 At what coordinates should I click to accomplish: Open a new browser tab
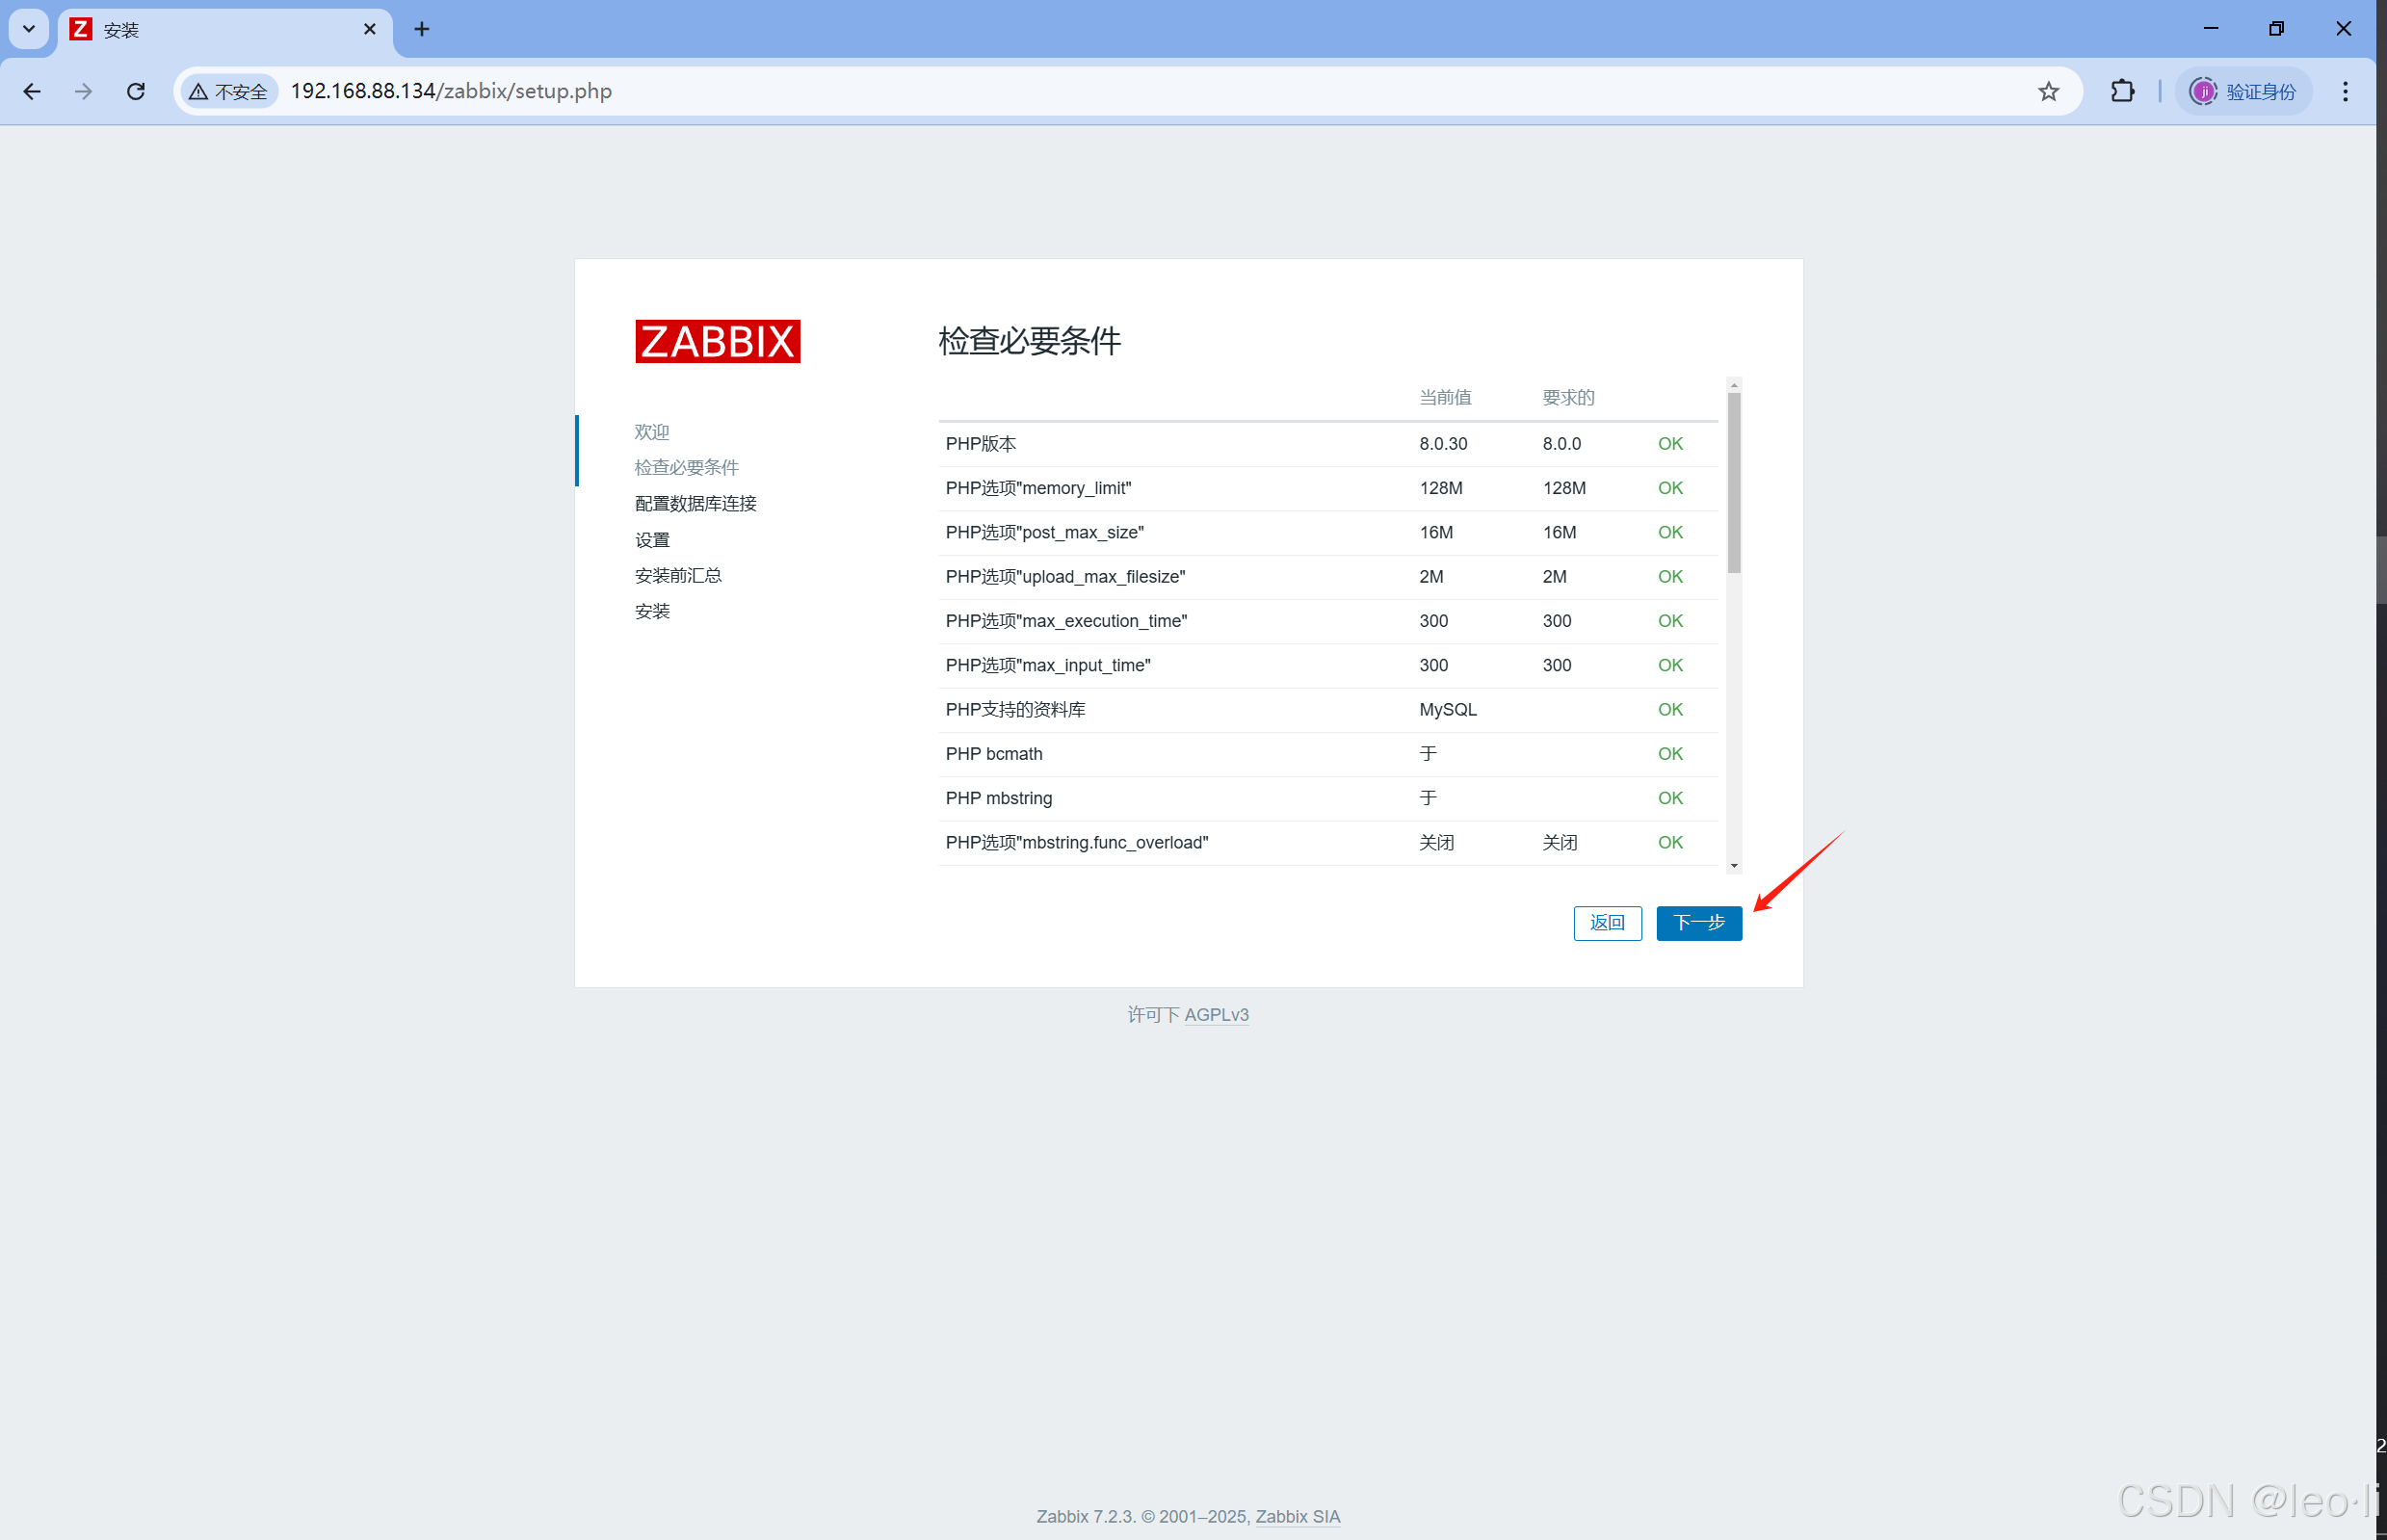(x=421, y=29)
